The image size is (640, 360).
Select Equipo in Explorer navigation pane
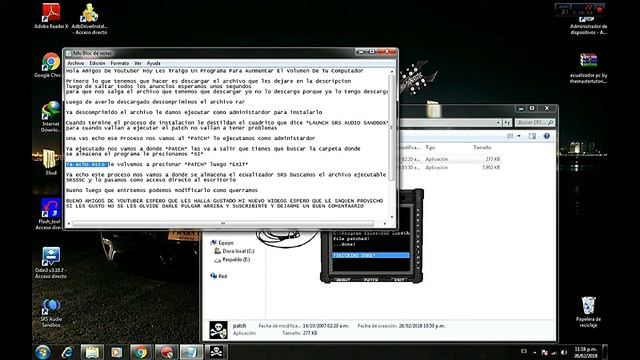pos(222,242)
